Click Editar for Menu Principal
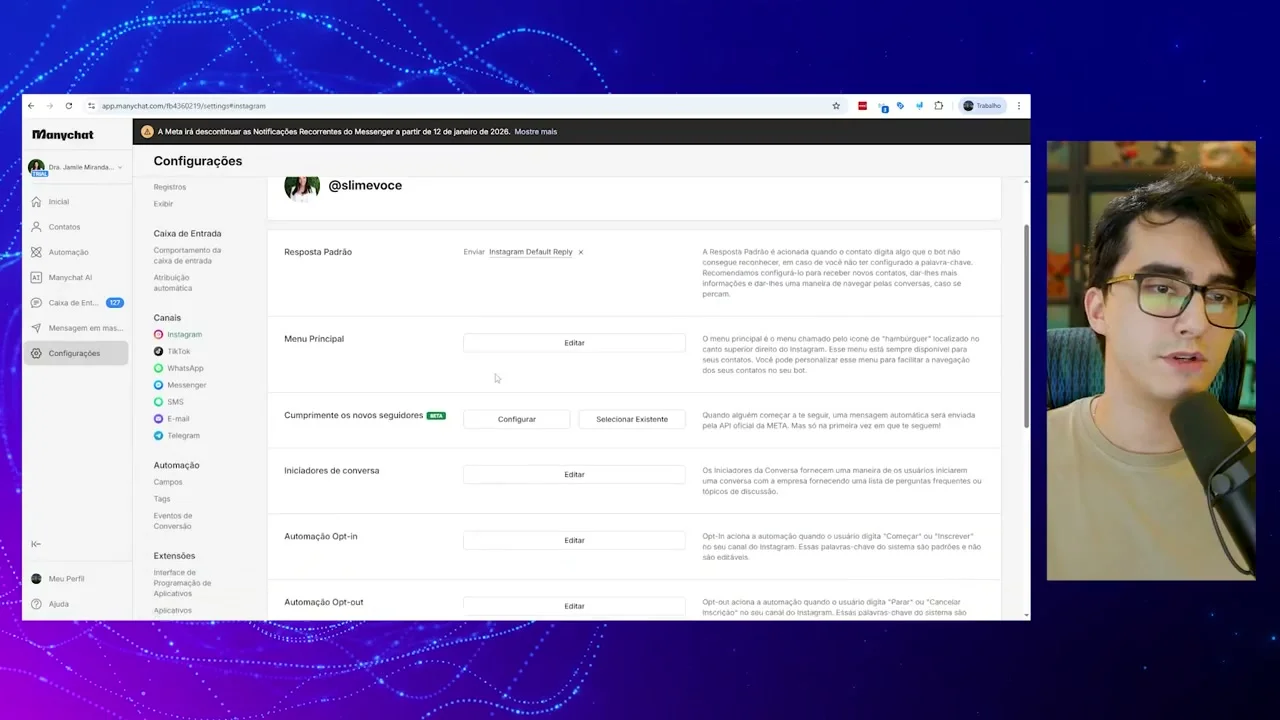Image resolution: width=1280 pixels, height=720 pixels. 574,343
